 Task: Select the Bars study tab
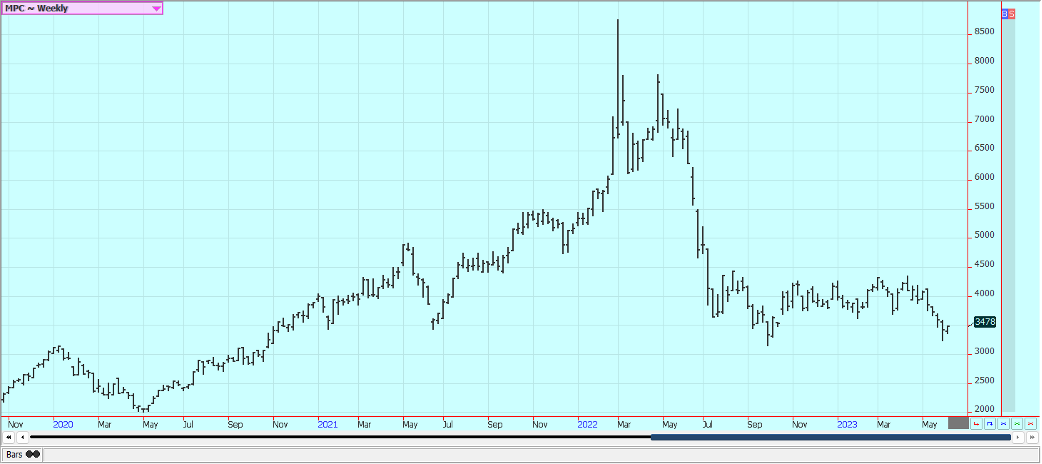pyautogui.click(x=22, y=454)
